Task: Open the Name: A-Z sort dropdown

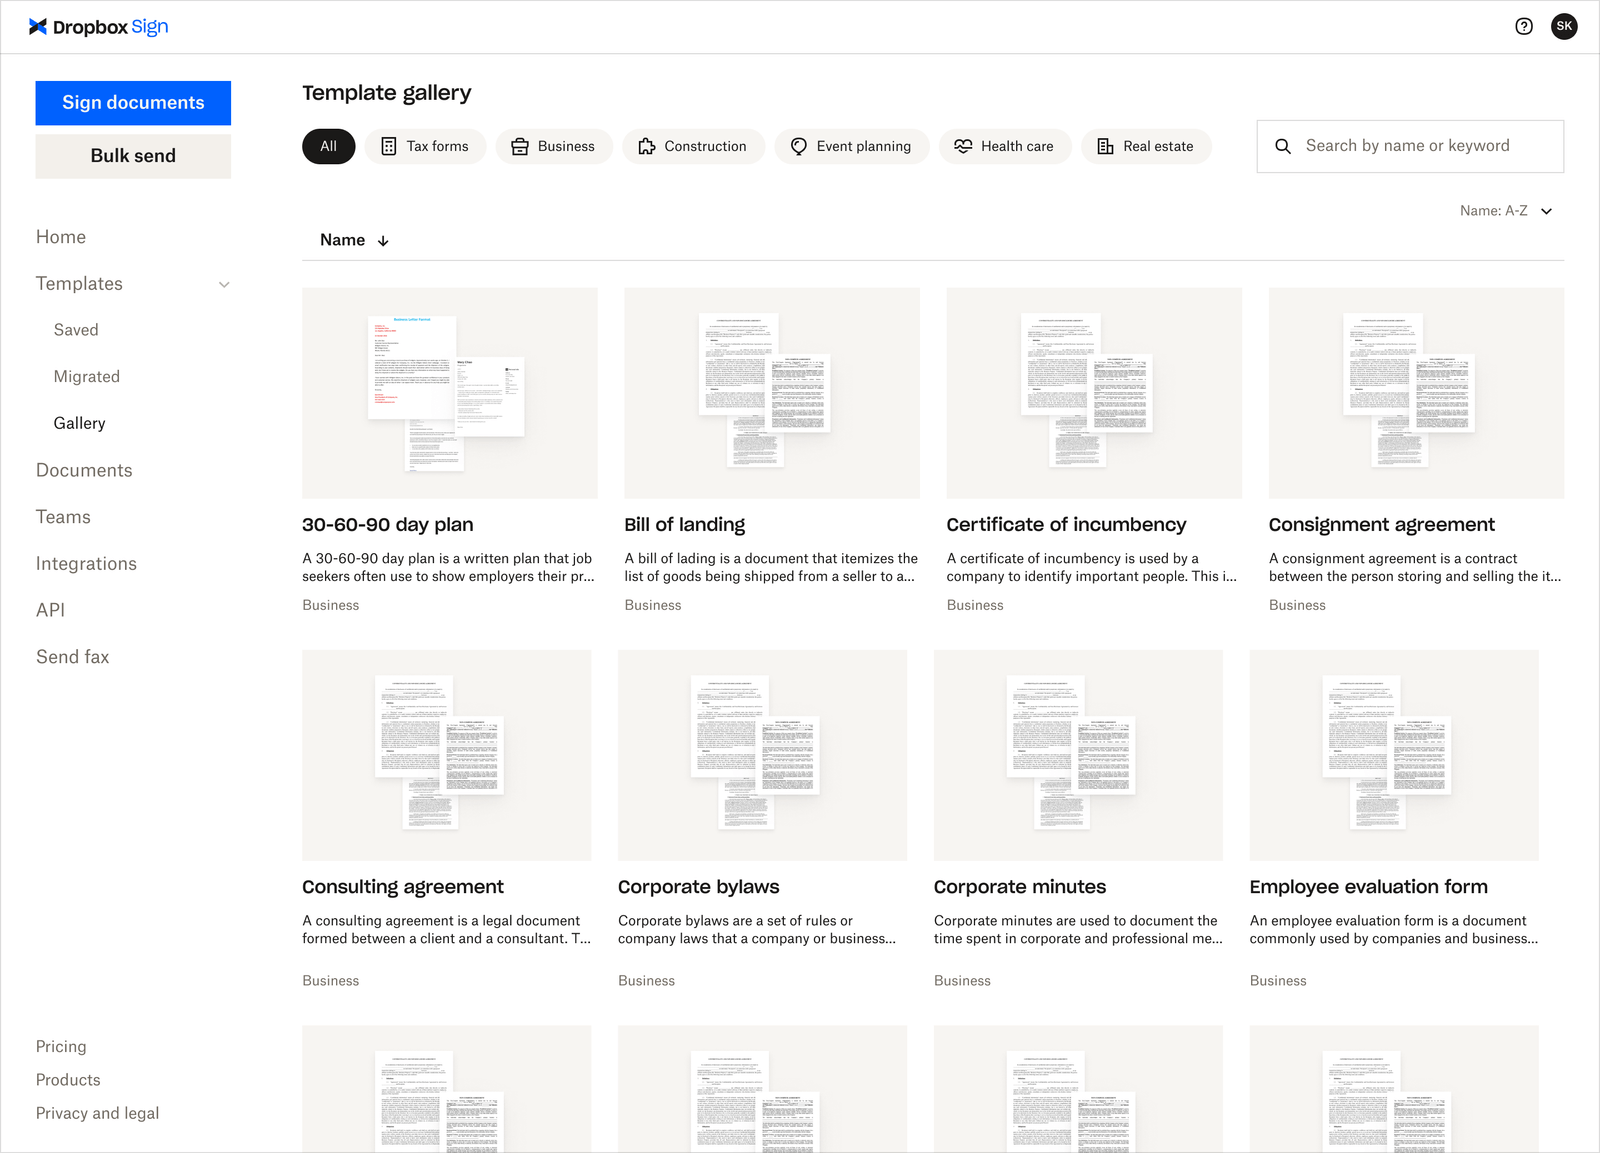Action: click(x=1498, y=211)
